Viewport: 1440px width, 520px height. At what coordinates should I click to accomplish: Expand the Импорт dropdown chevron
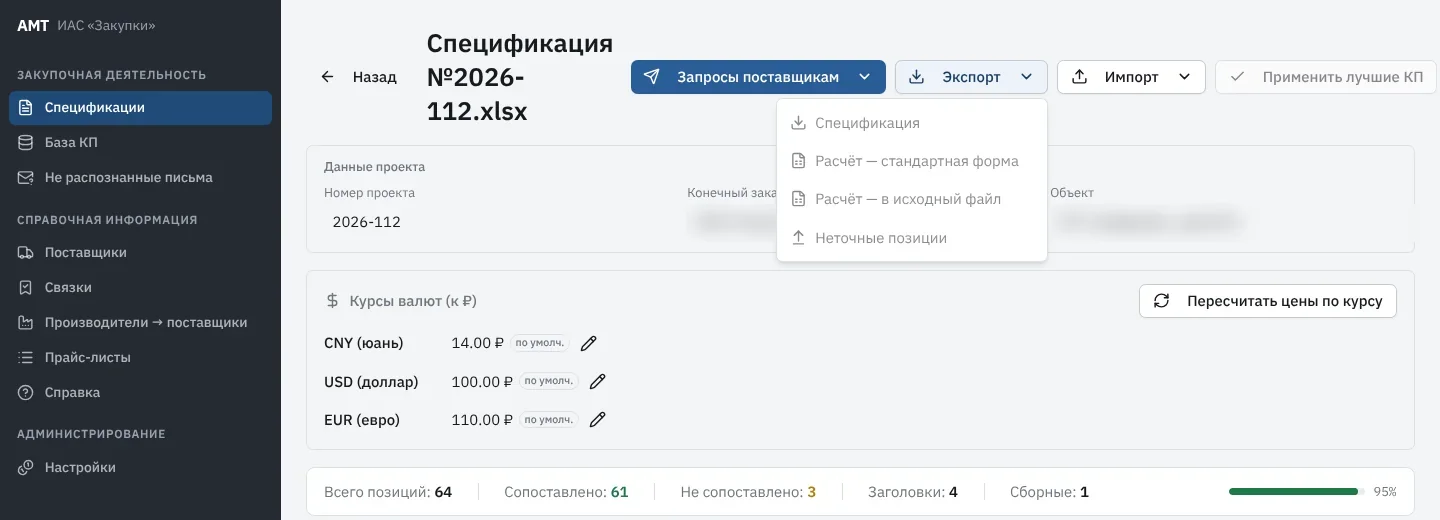pos(1185,77)
